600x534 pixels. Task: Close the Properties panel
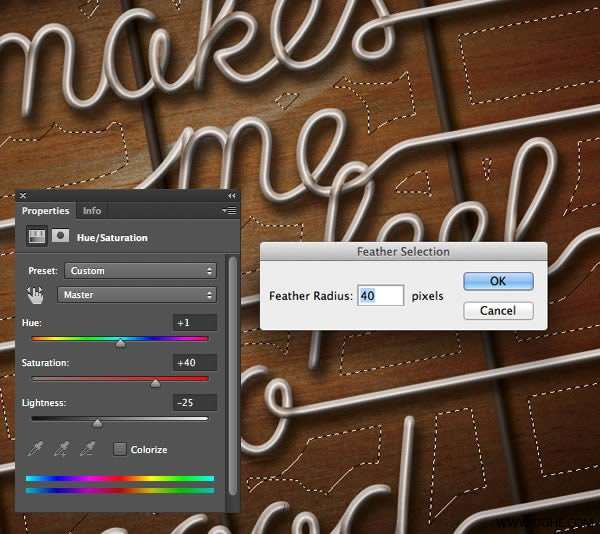pos(23,195)
